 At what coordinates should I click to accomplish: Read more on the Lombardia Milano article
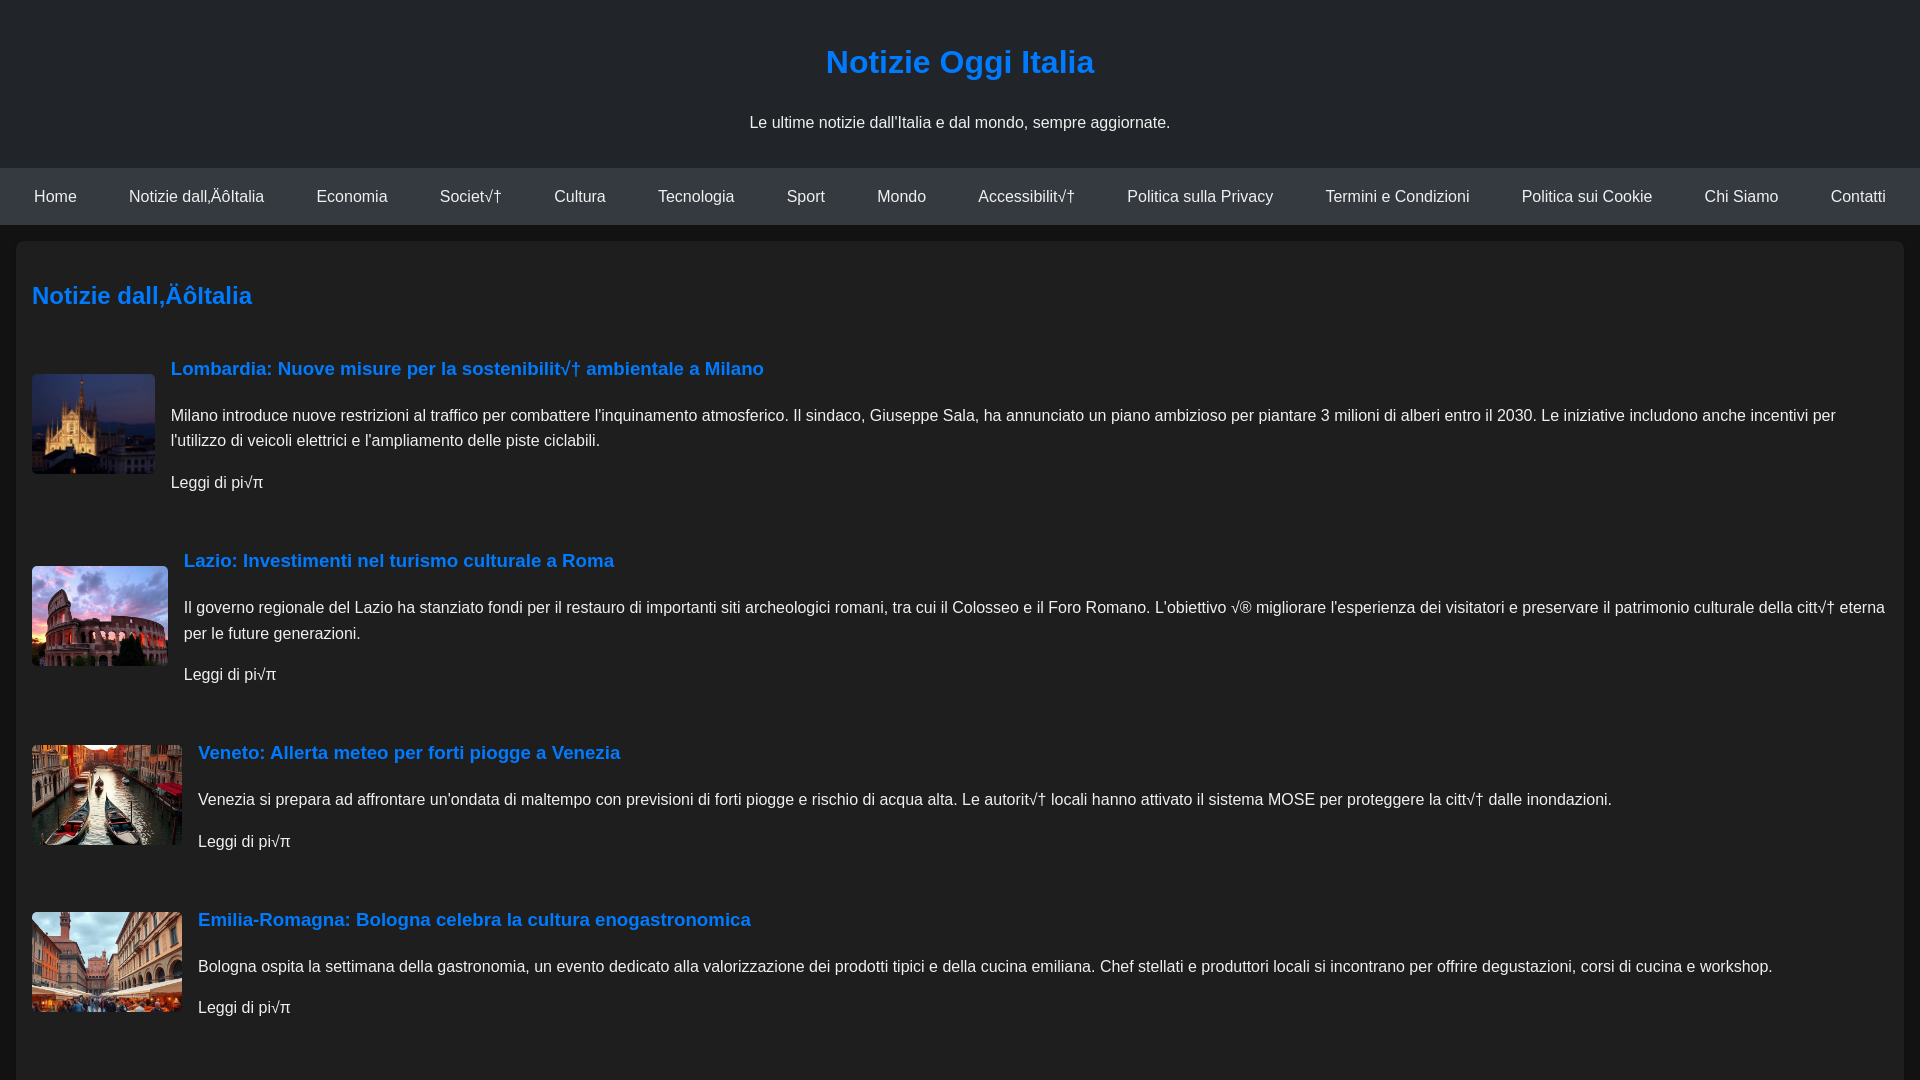coord(217,483)
